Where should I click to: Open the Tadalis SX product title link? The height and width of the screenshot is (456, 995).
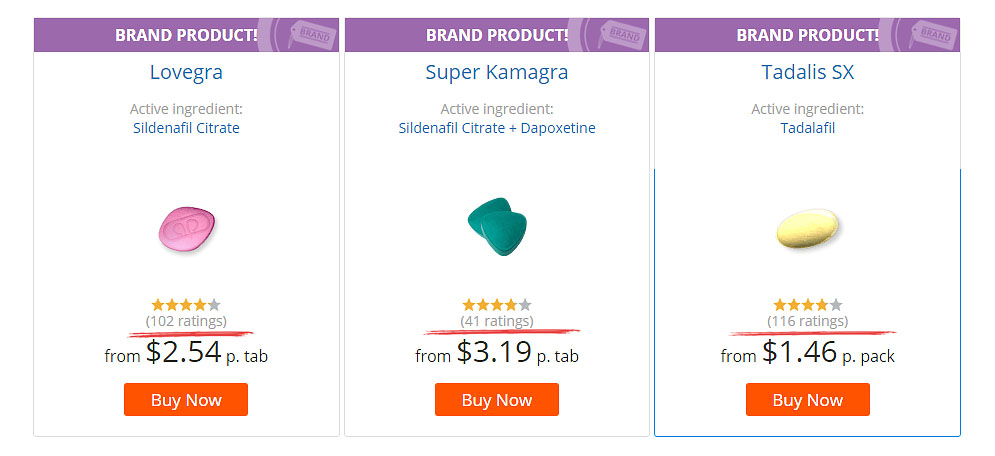808,72
